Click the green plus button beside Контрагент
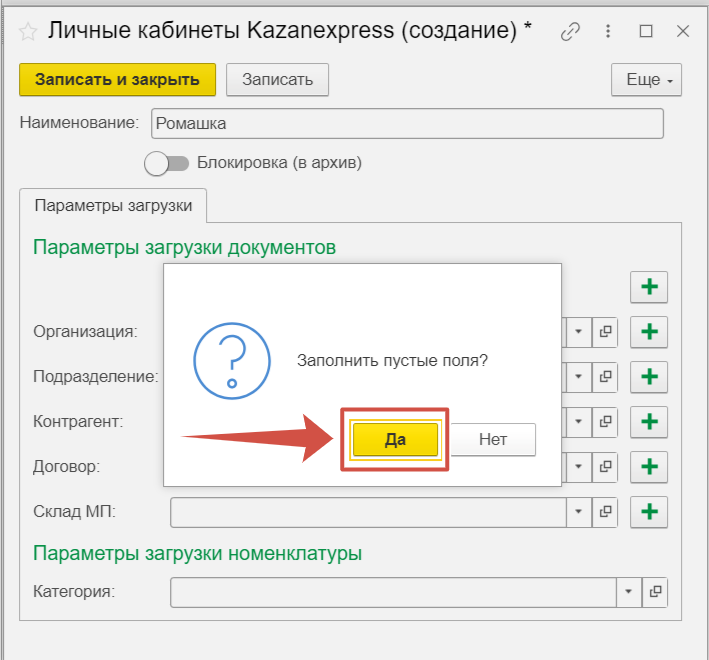This screenshot has height=660, width=709. coord(649,421)
